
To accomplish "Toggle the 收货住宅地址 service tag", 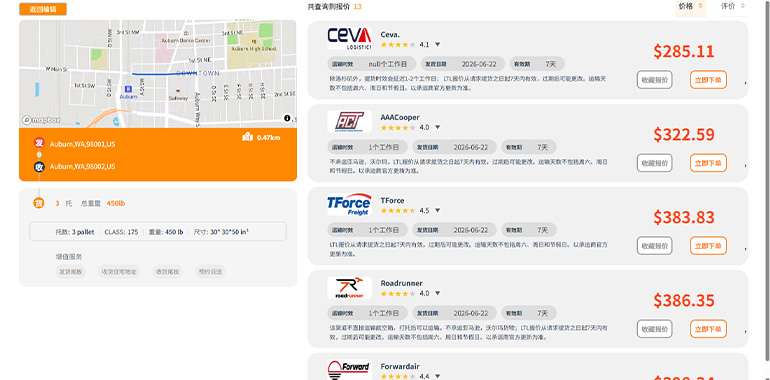I will tap(119, 271).
